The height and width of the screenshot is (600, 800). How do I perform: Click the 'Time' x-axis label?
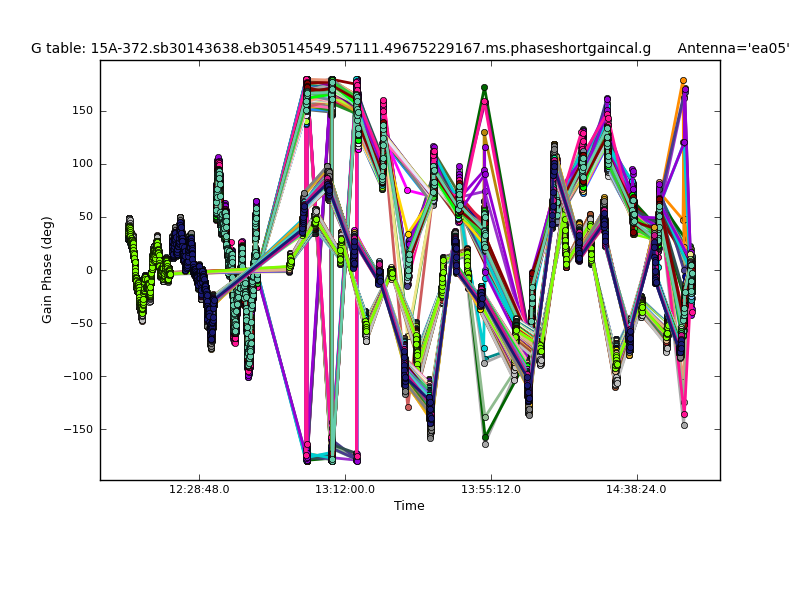pyautogui.click(x=409, y=506)
